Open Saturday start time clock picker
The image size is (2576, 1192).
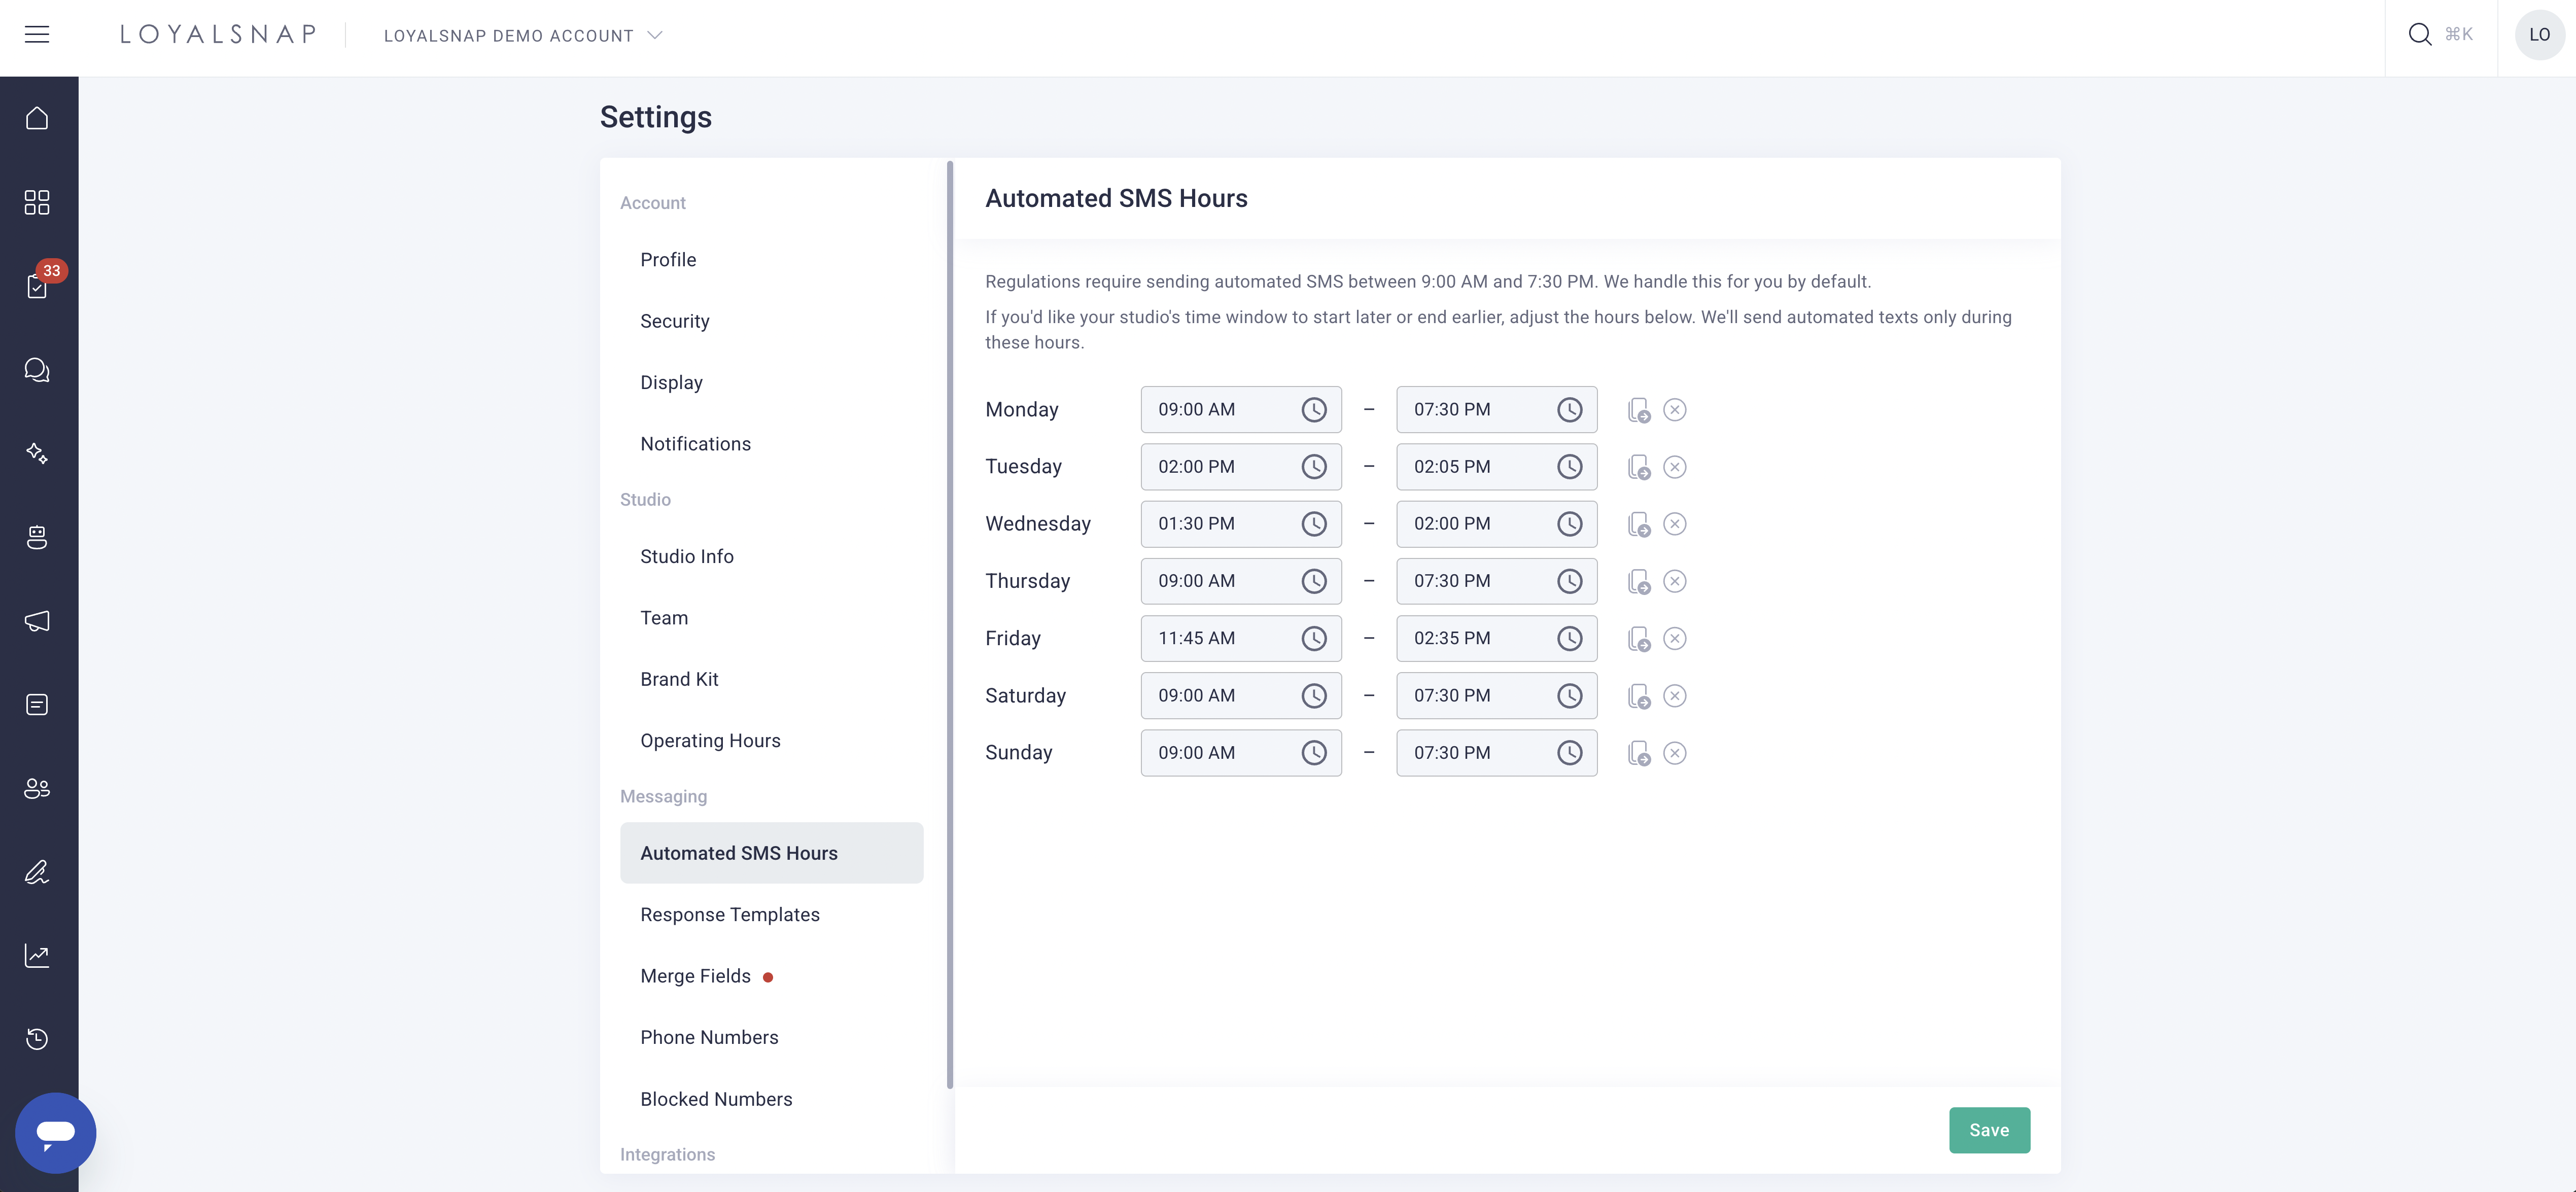(x=1314, y=696)
